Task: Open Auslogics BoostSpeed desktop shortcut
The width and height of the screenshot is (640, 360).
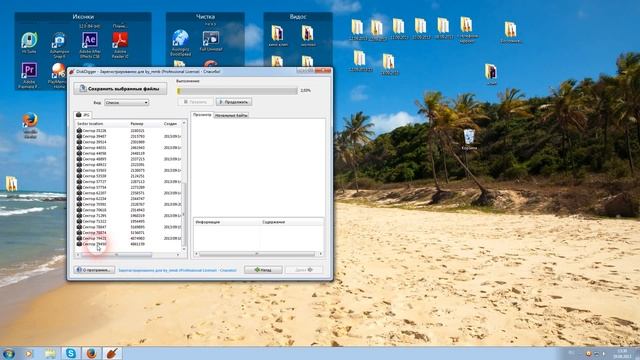Action: [180, 41]
